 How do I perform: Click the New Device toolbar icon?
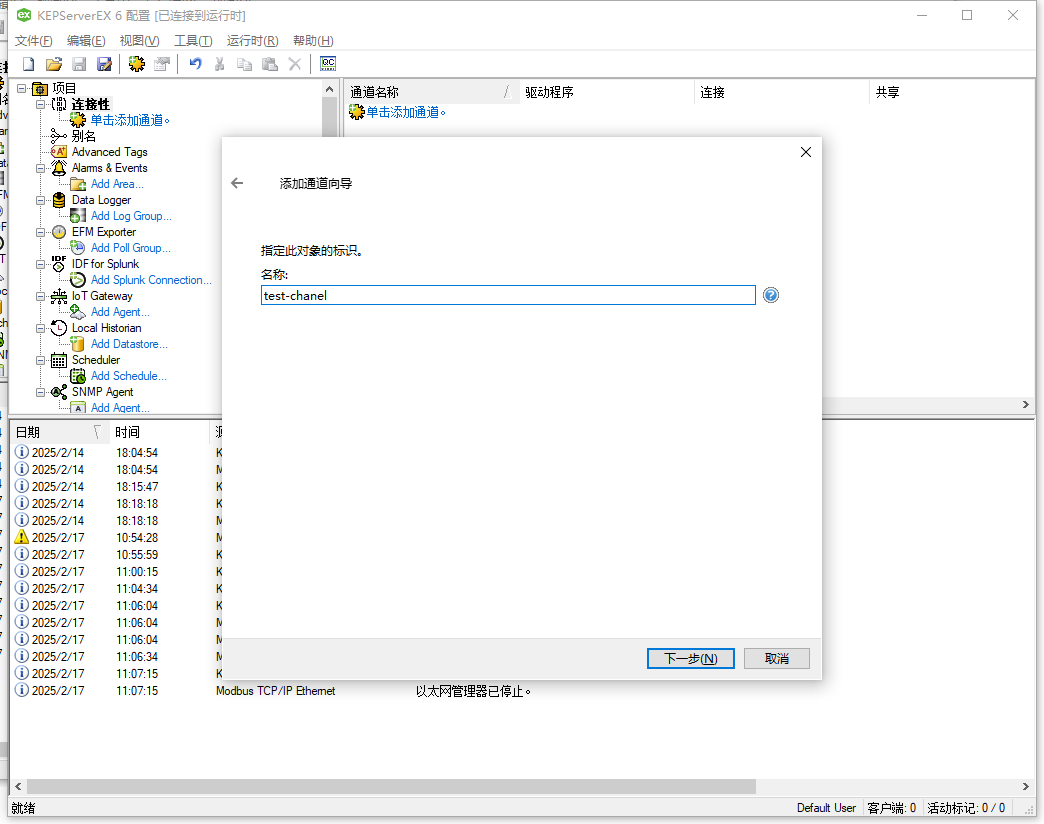click(162, 64)
